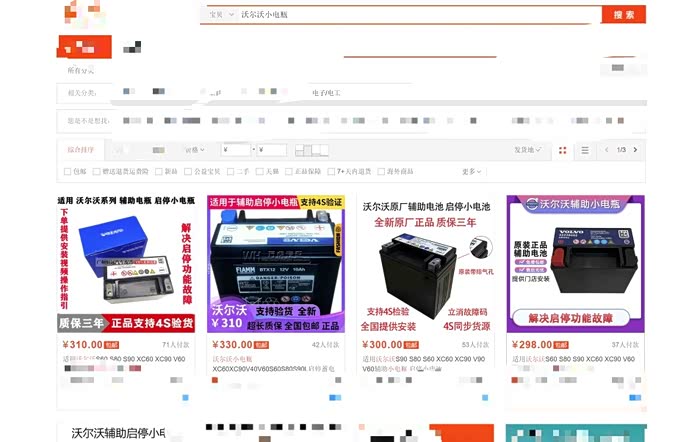The width and height of the screenshot is (700, 442).
Task: Click the blue chat icon on ¥310.00 card
Action: (185, 398)
